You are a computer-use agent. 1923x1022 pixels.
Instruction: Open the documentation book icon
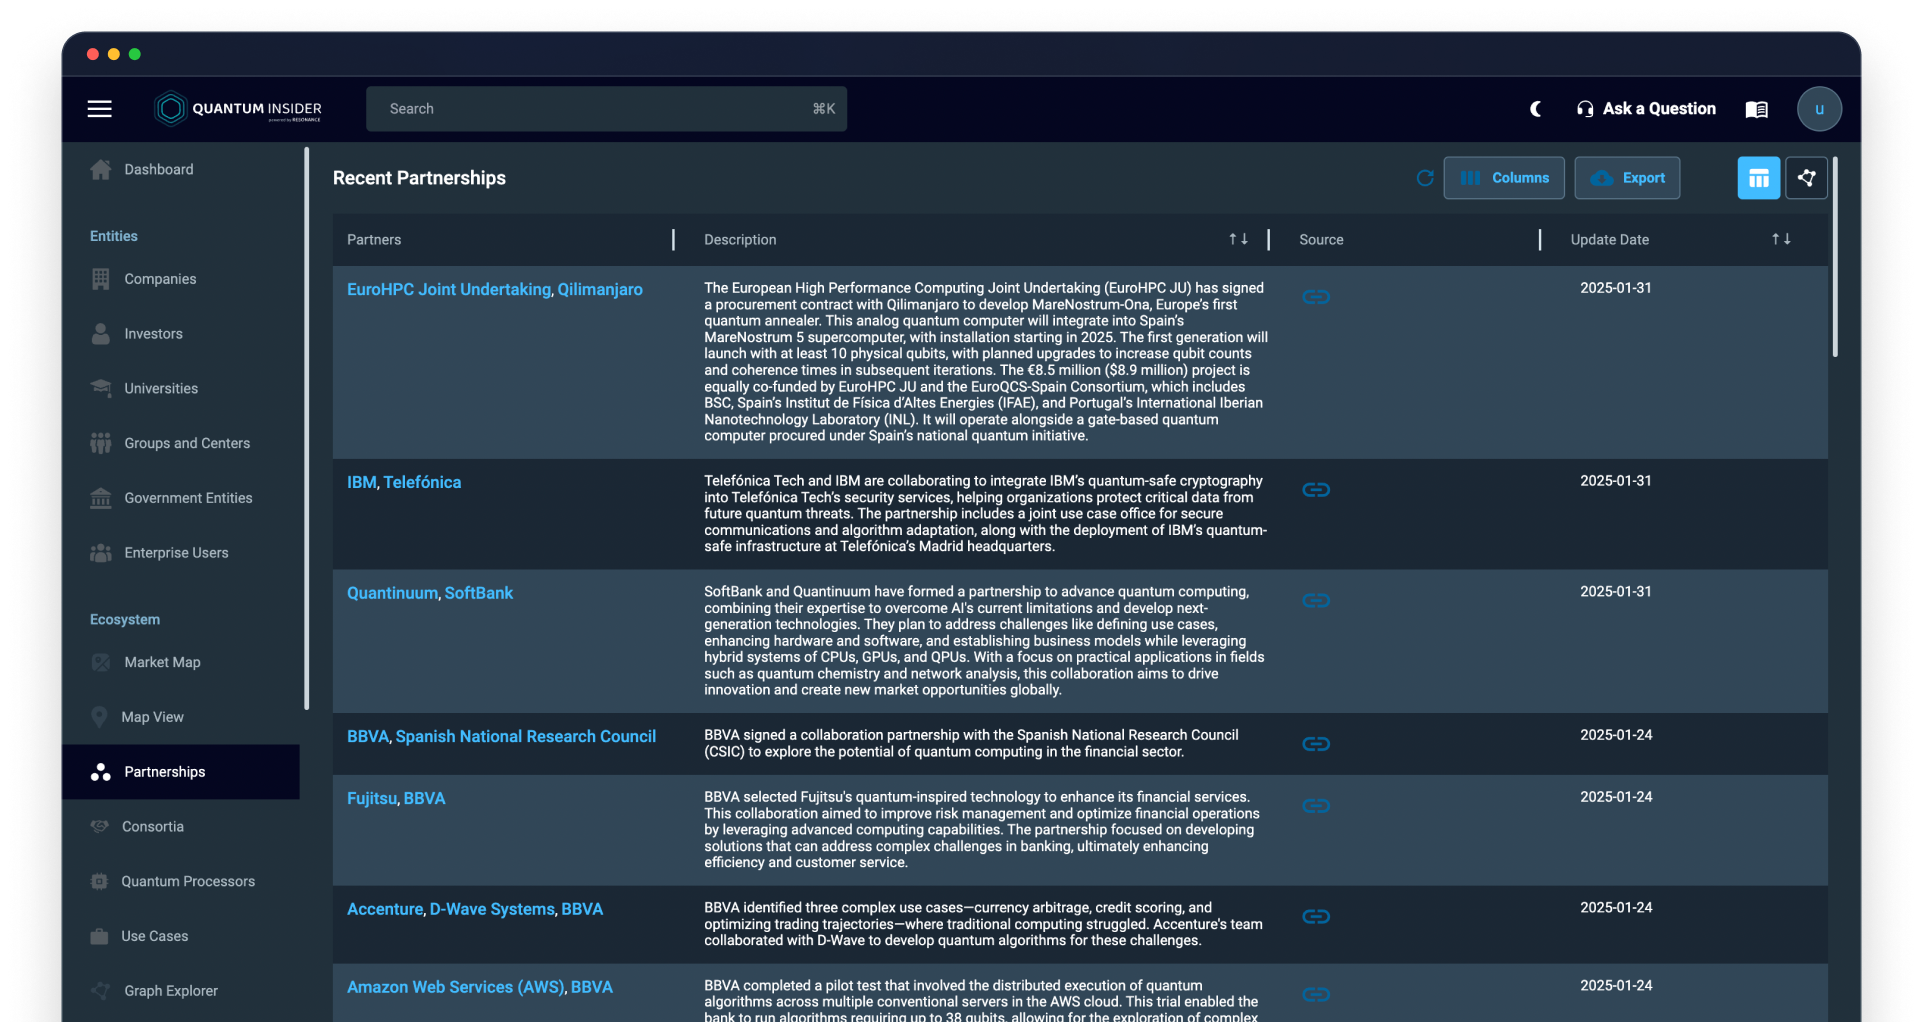click(1757, 109)
